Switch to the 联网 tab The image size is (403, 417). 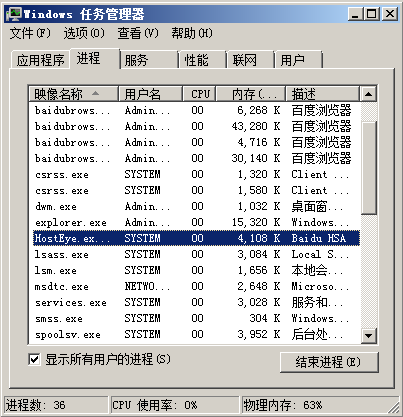coord(250,60)
